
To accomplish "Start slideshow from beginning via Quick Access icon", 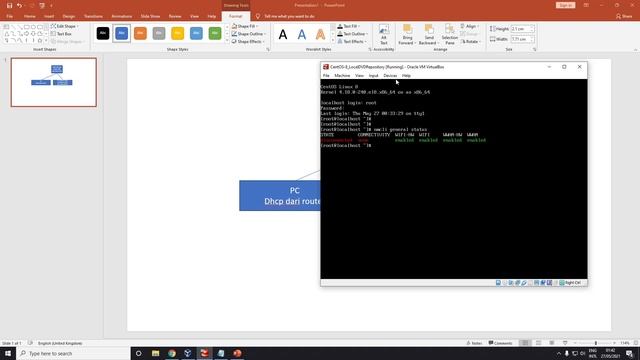I will click(42, 5).
